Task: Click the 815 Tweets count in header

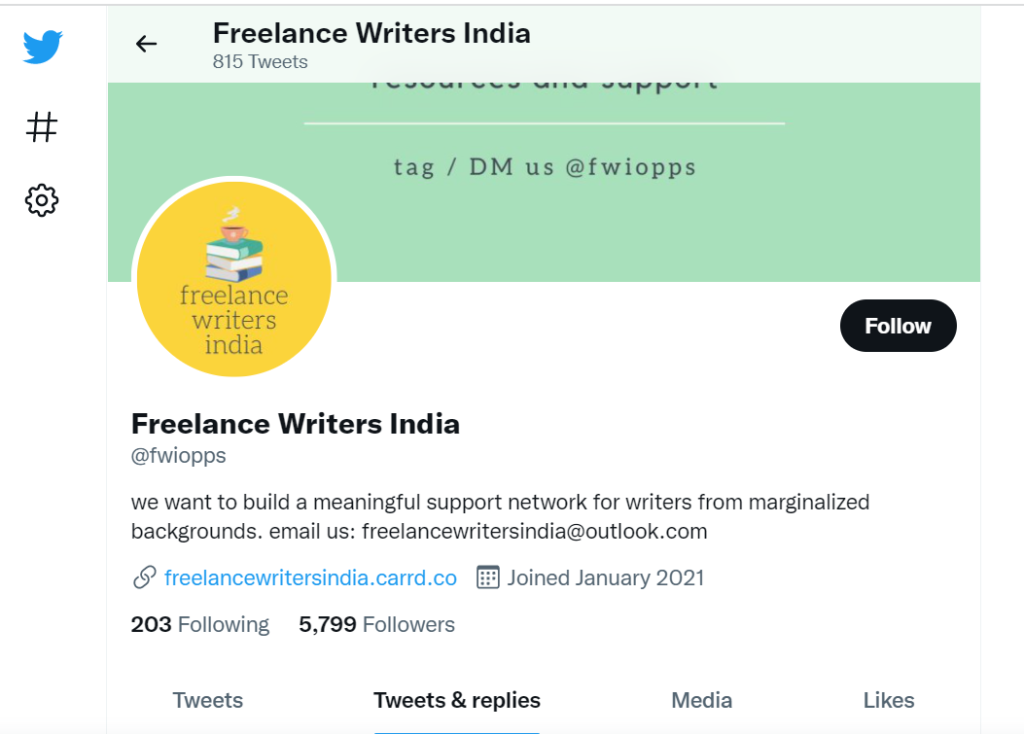Action: pyautogui.click(x=260, y=62)
